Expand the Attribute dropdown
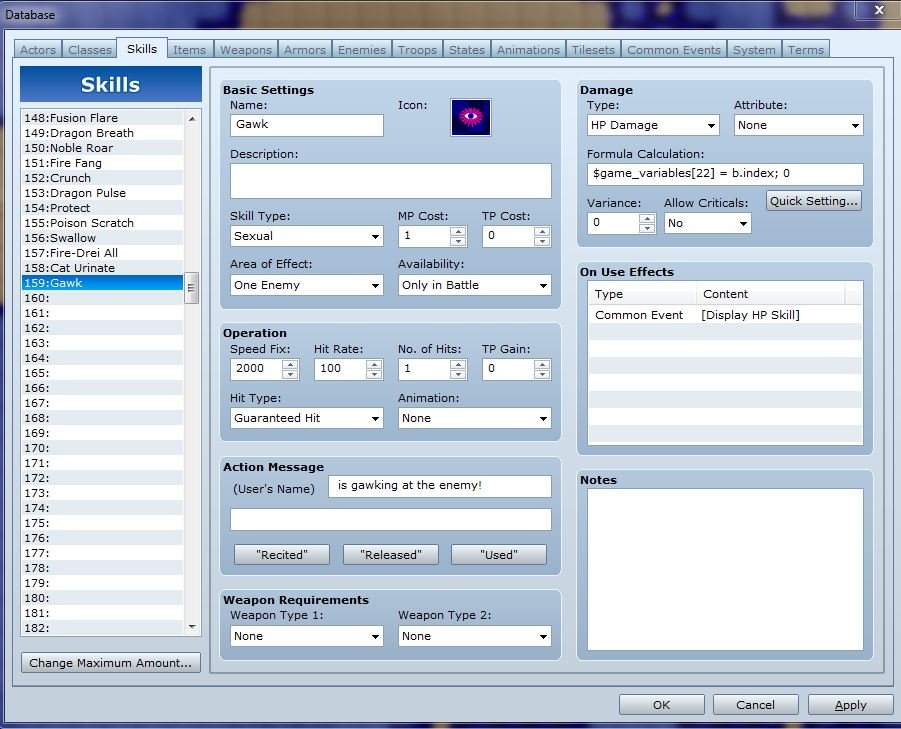Viewport: 901px width, 729px height. pyautogui.click(x=799, y=125)
